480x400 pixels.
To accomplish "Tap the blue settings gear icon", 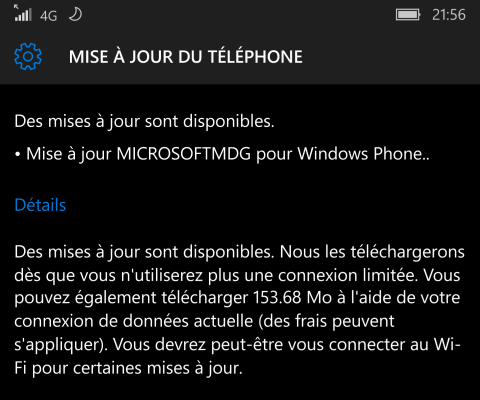I will [28, 56].
